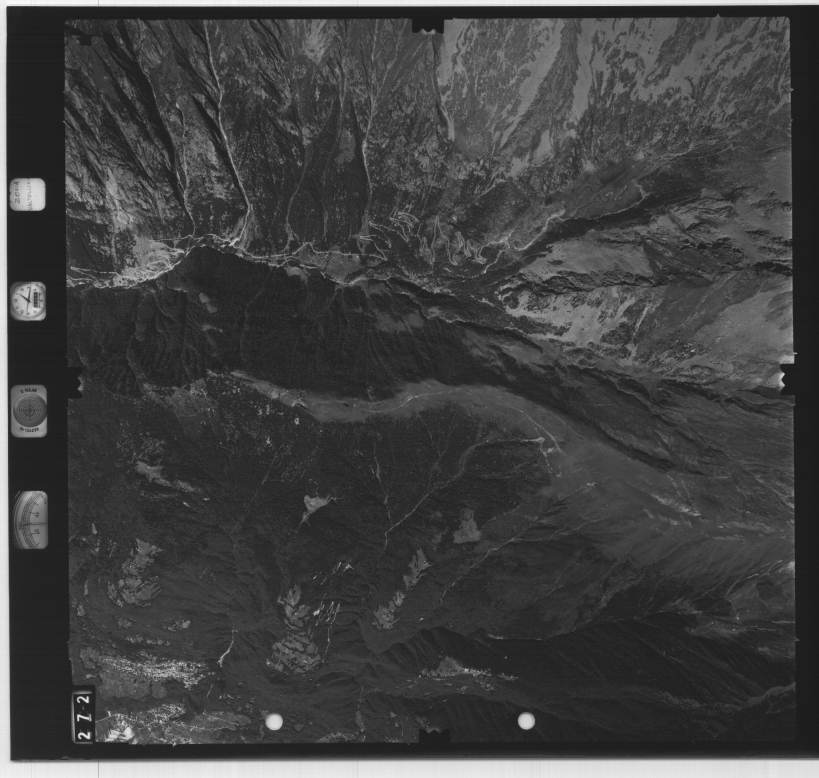Select the top-edge fiducial notch
This screenshot has height=778, width=819.
pos(427,26)
